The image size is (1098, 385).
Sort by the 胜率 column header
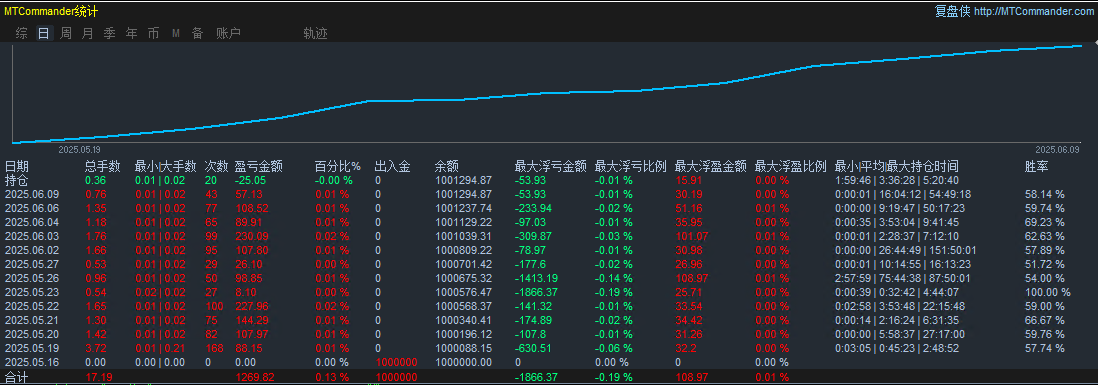(x=1037, y=167)
